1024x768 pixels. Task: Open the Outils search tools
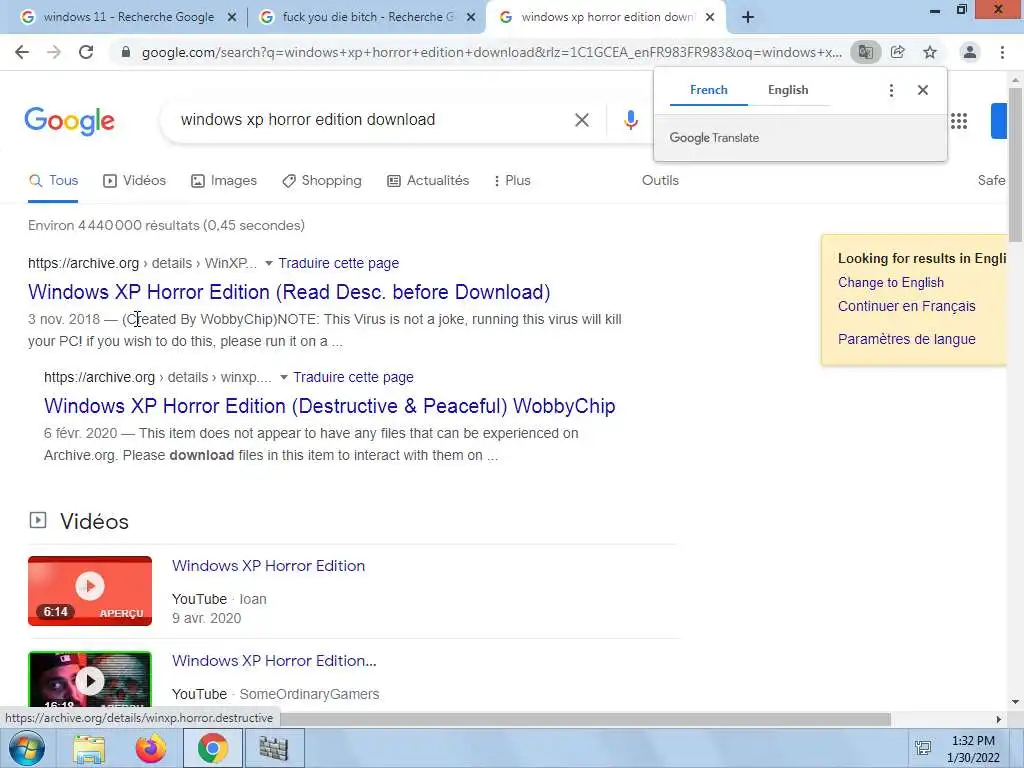pos(660,181)
